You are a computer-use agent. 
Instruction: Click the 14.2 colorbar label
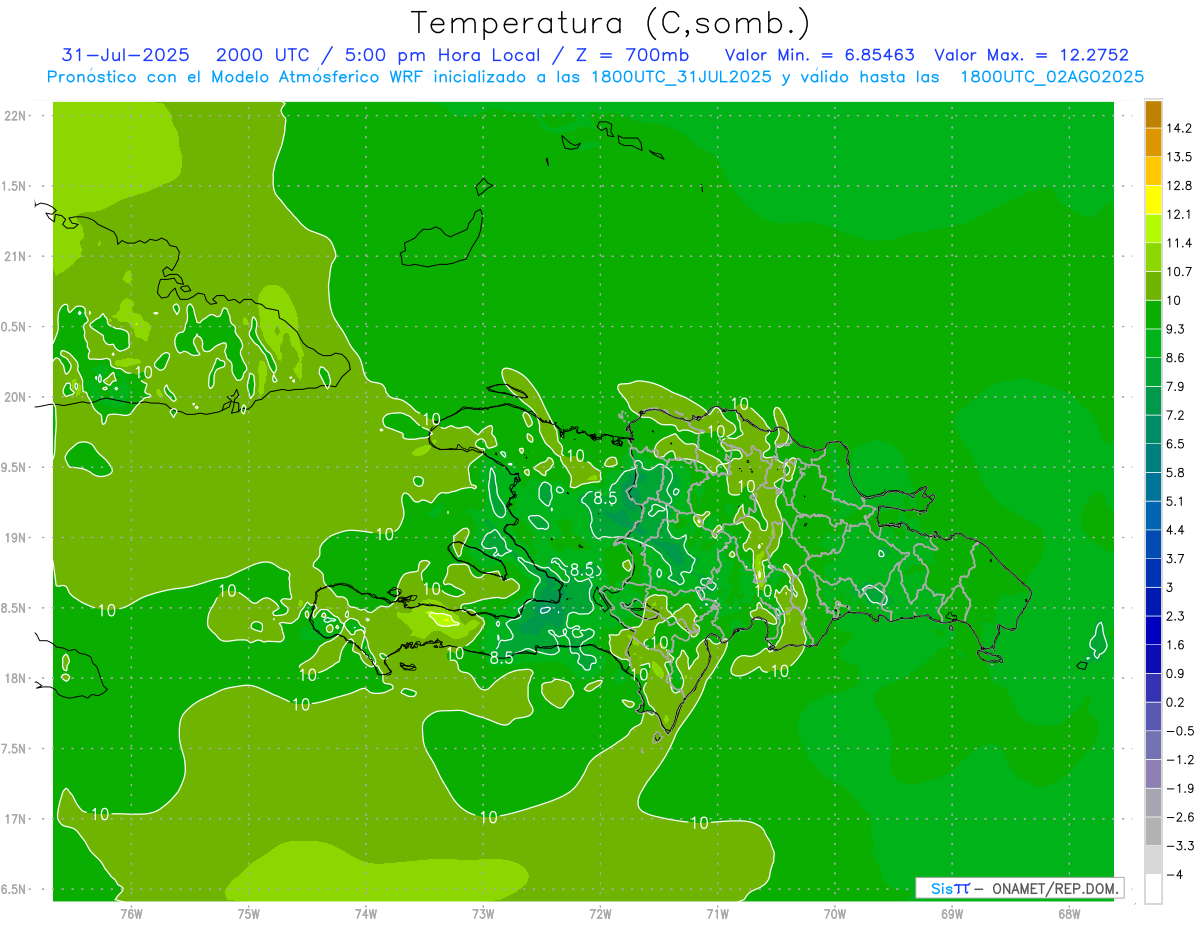1181,128
